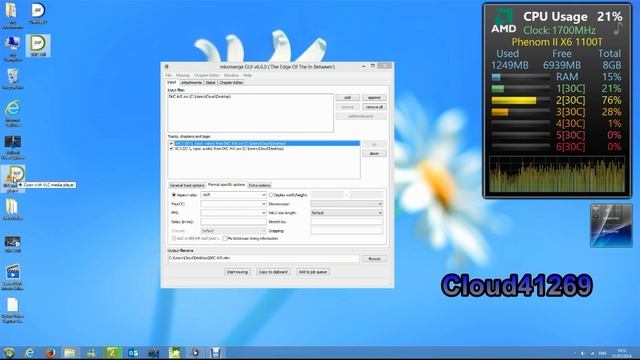Open Internet Explorer from the taskbar
Screen dimensions: 640x360
[29, 353]
